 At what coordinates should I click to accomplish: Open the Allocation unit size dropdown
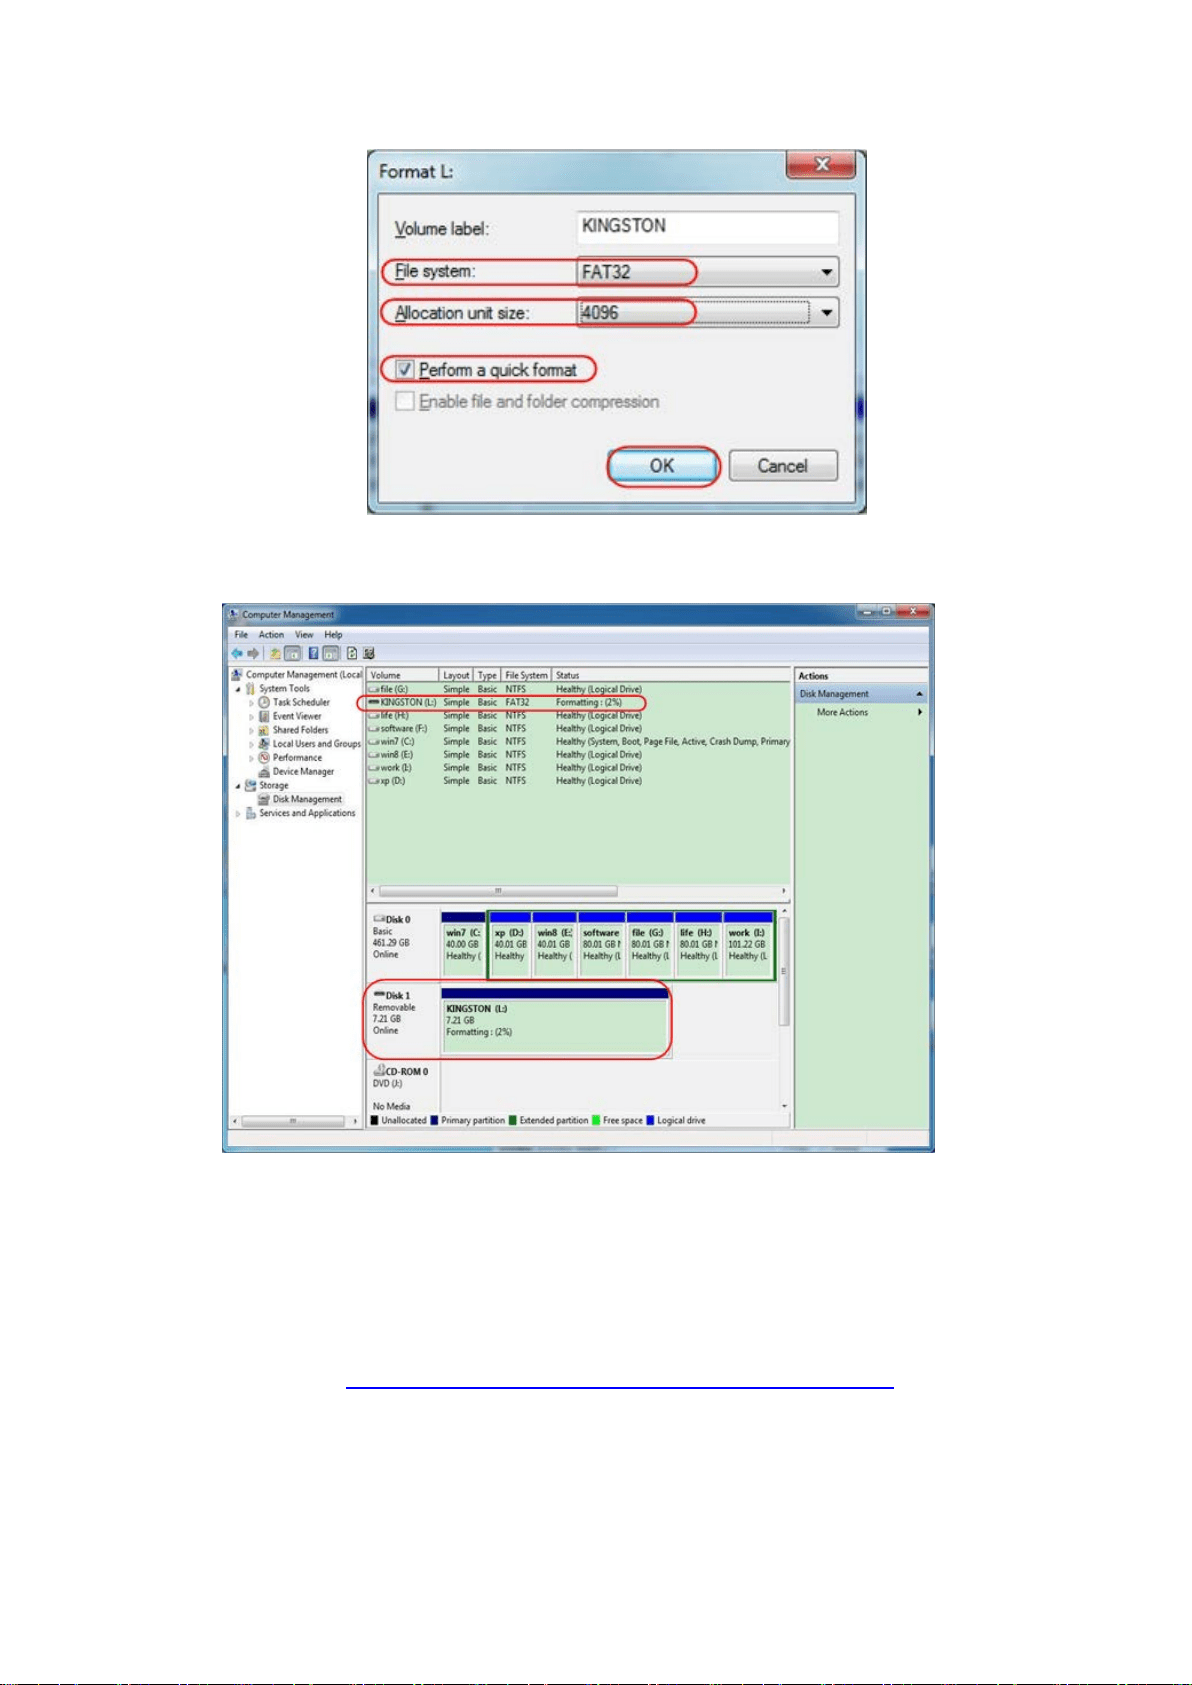point(826,313)
